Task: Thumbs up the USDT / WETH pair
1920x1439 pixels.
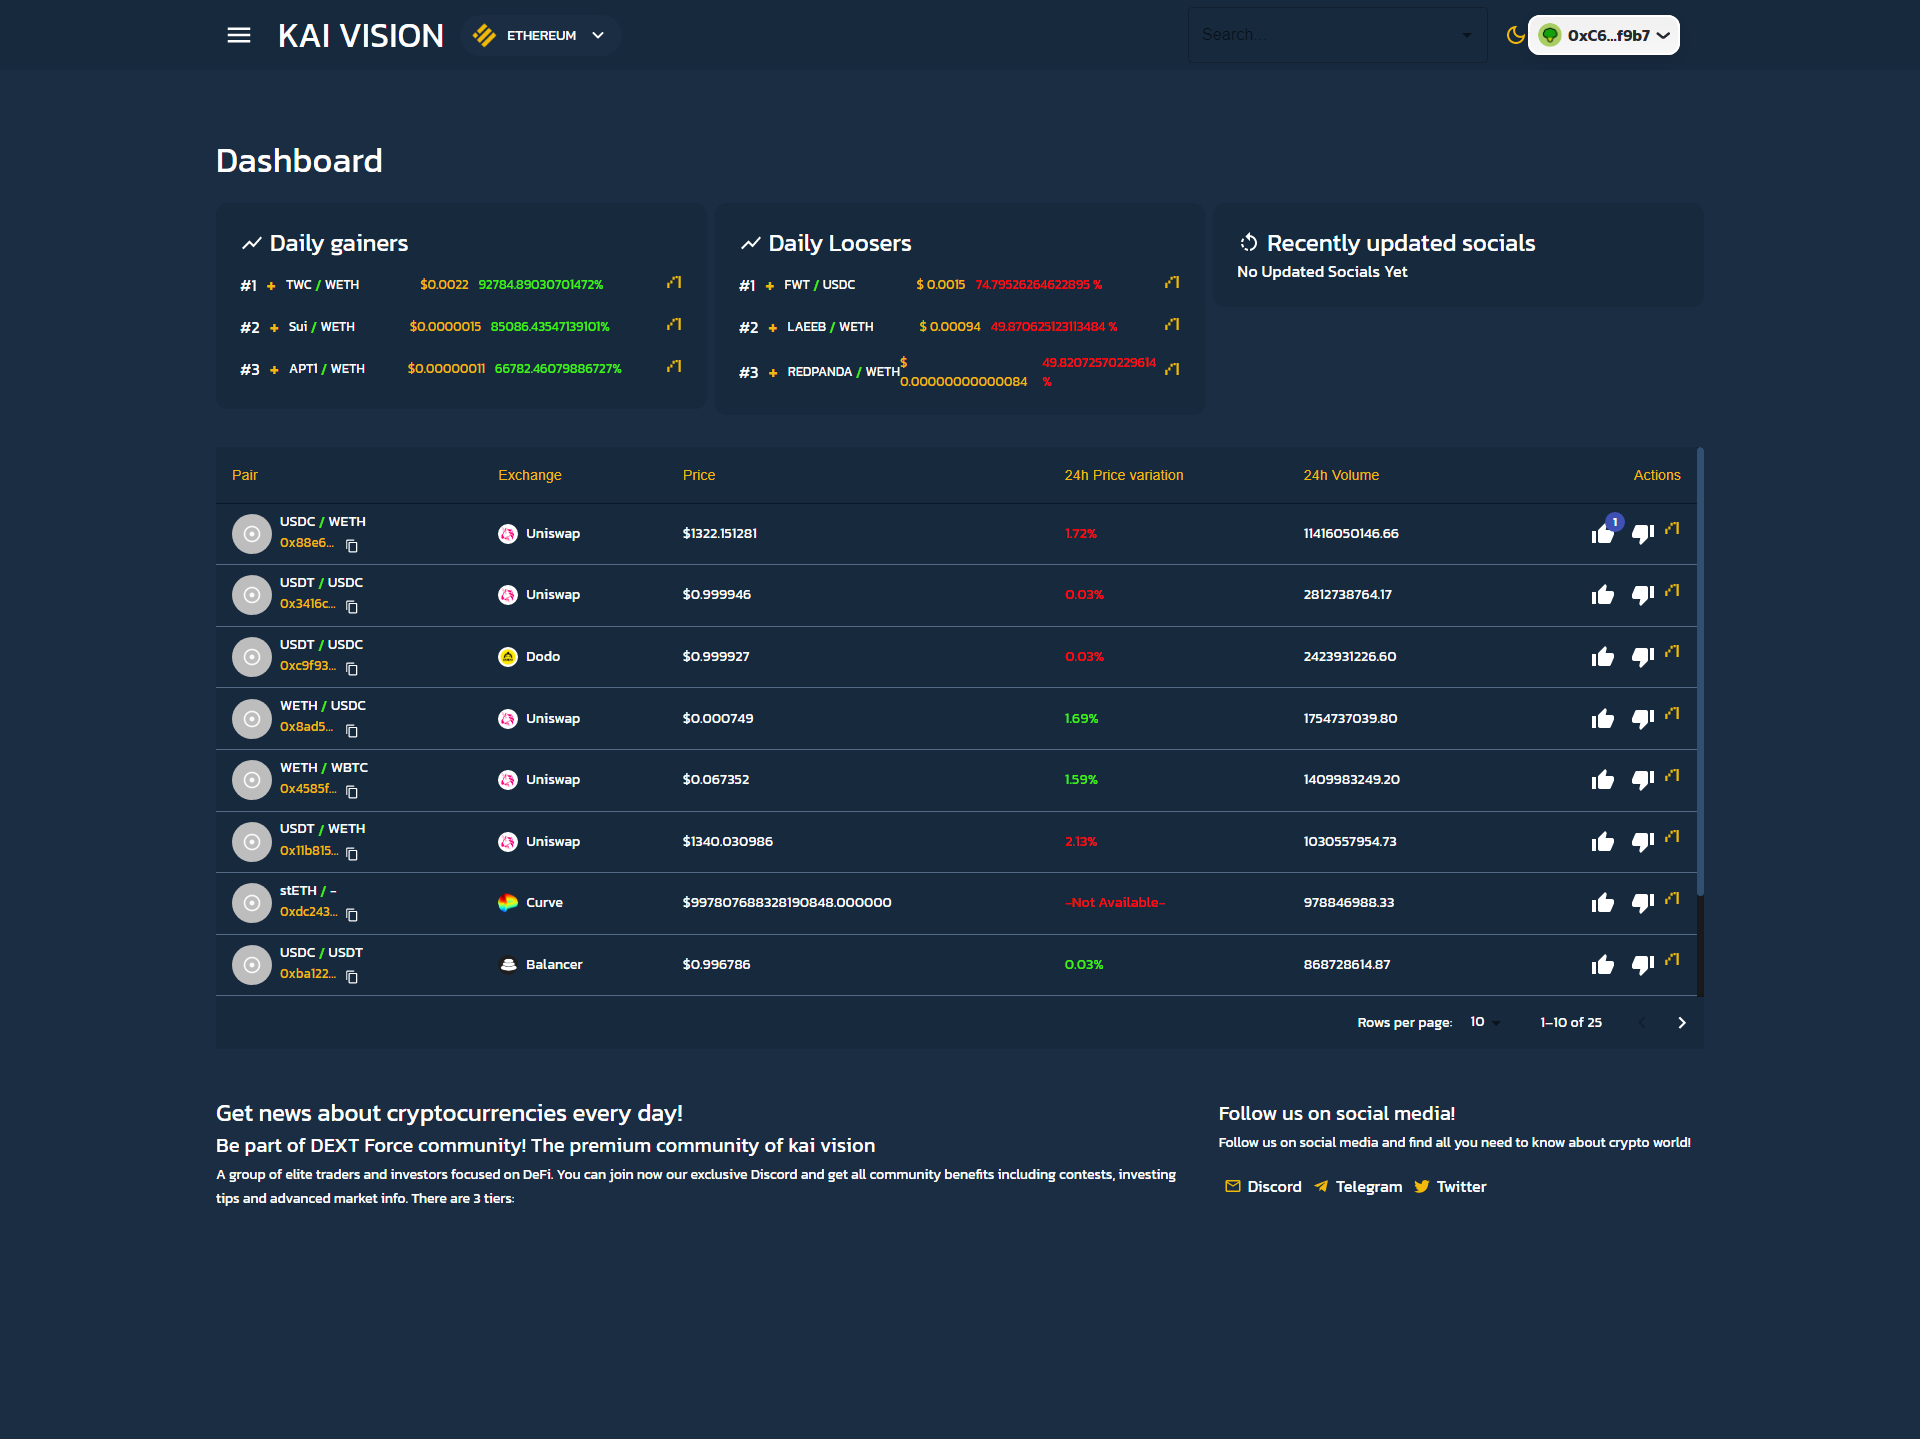Action: [1602, 842]
